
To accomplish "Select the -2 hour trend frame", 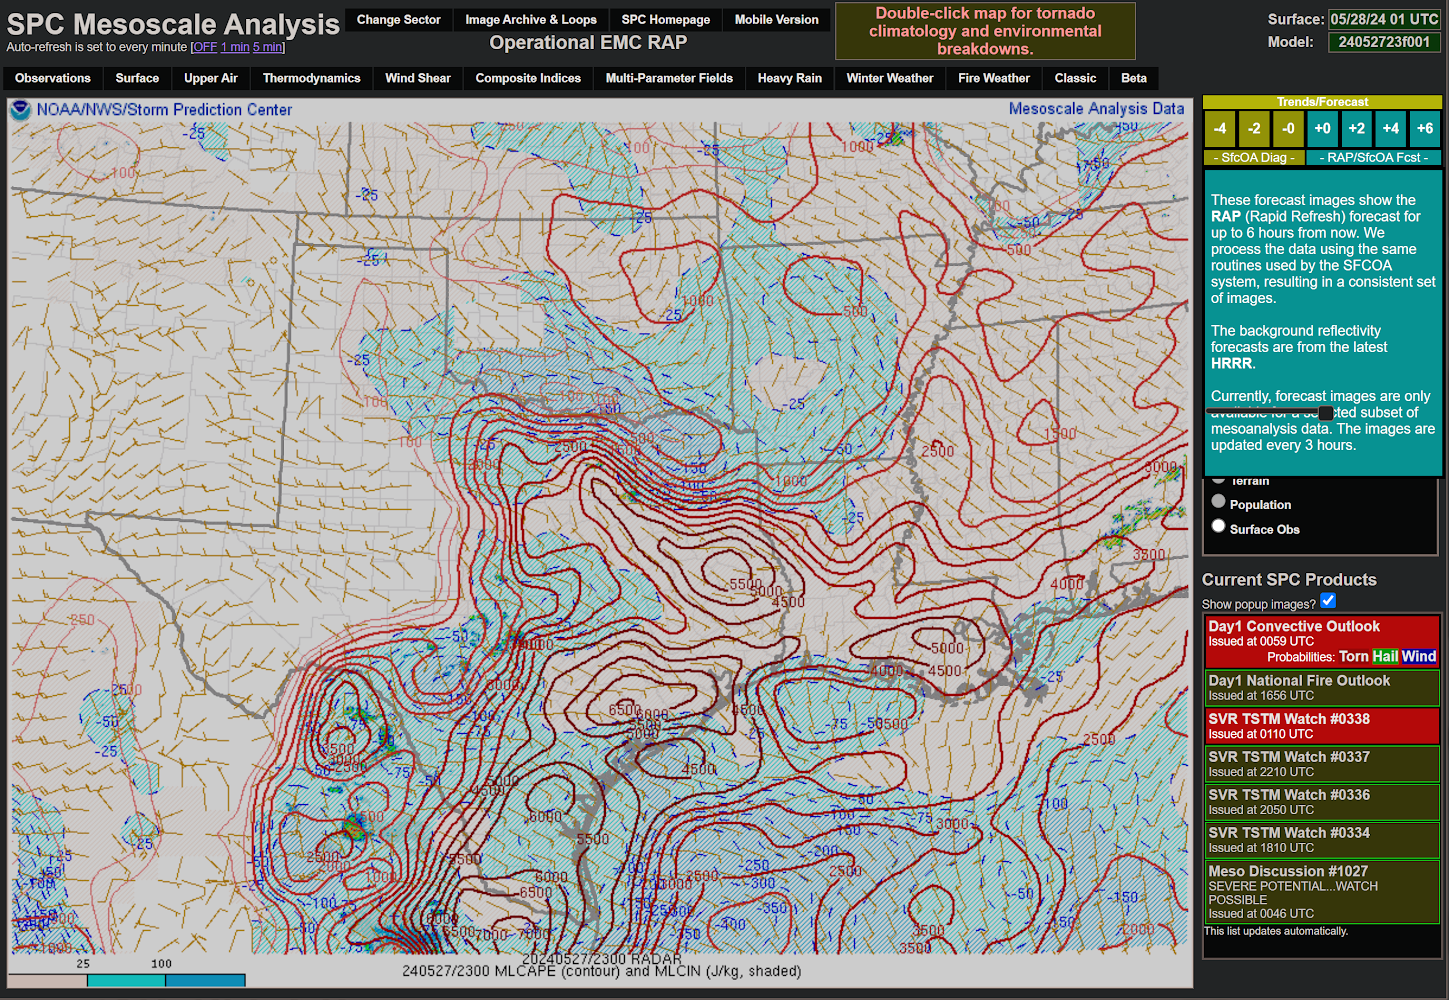I will [1253, 129].
